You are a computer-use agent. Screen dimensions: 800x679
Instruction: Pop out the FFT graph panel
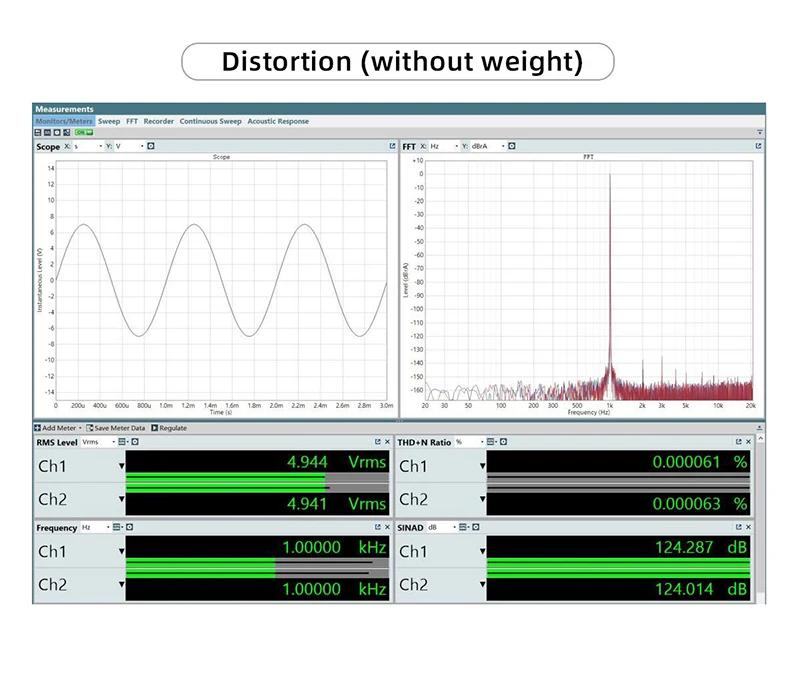pos(759,146)
